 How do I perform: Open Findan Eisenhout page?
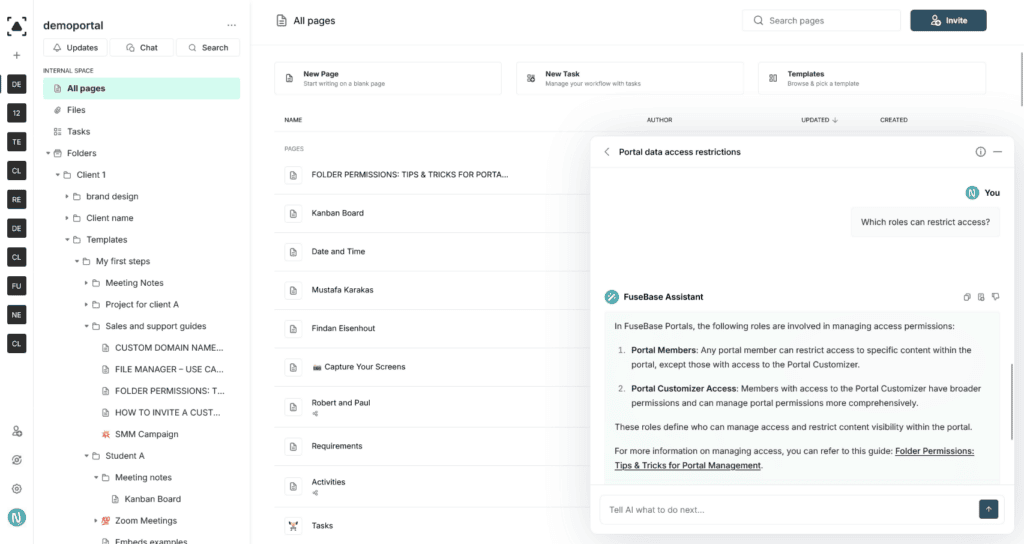[343, 328]
